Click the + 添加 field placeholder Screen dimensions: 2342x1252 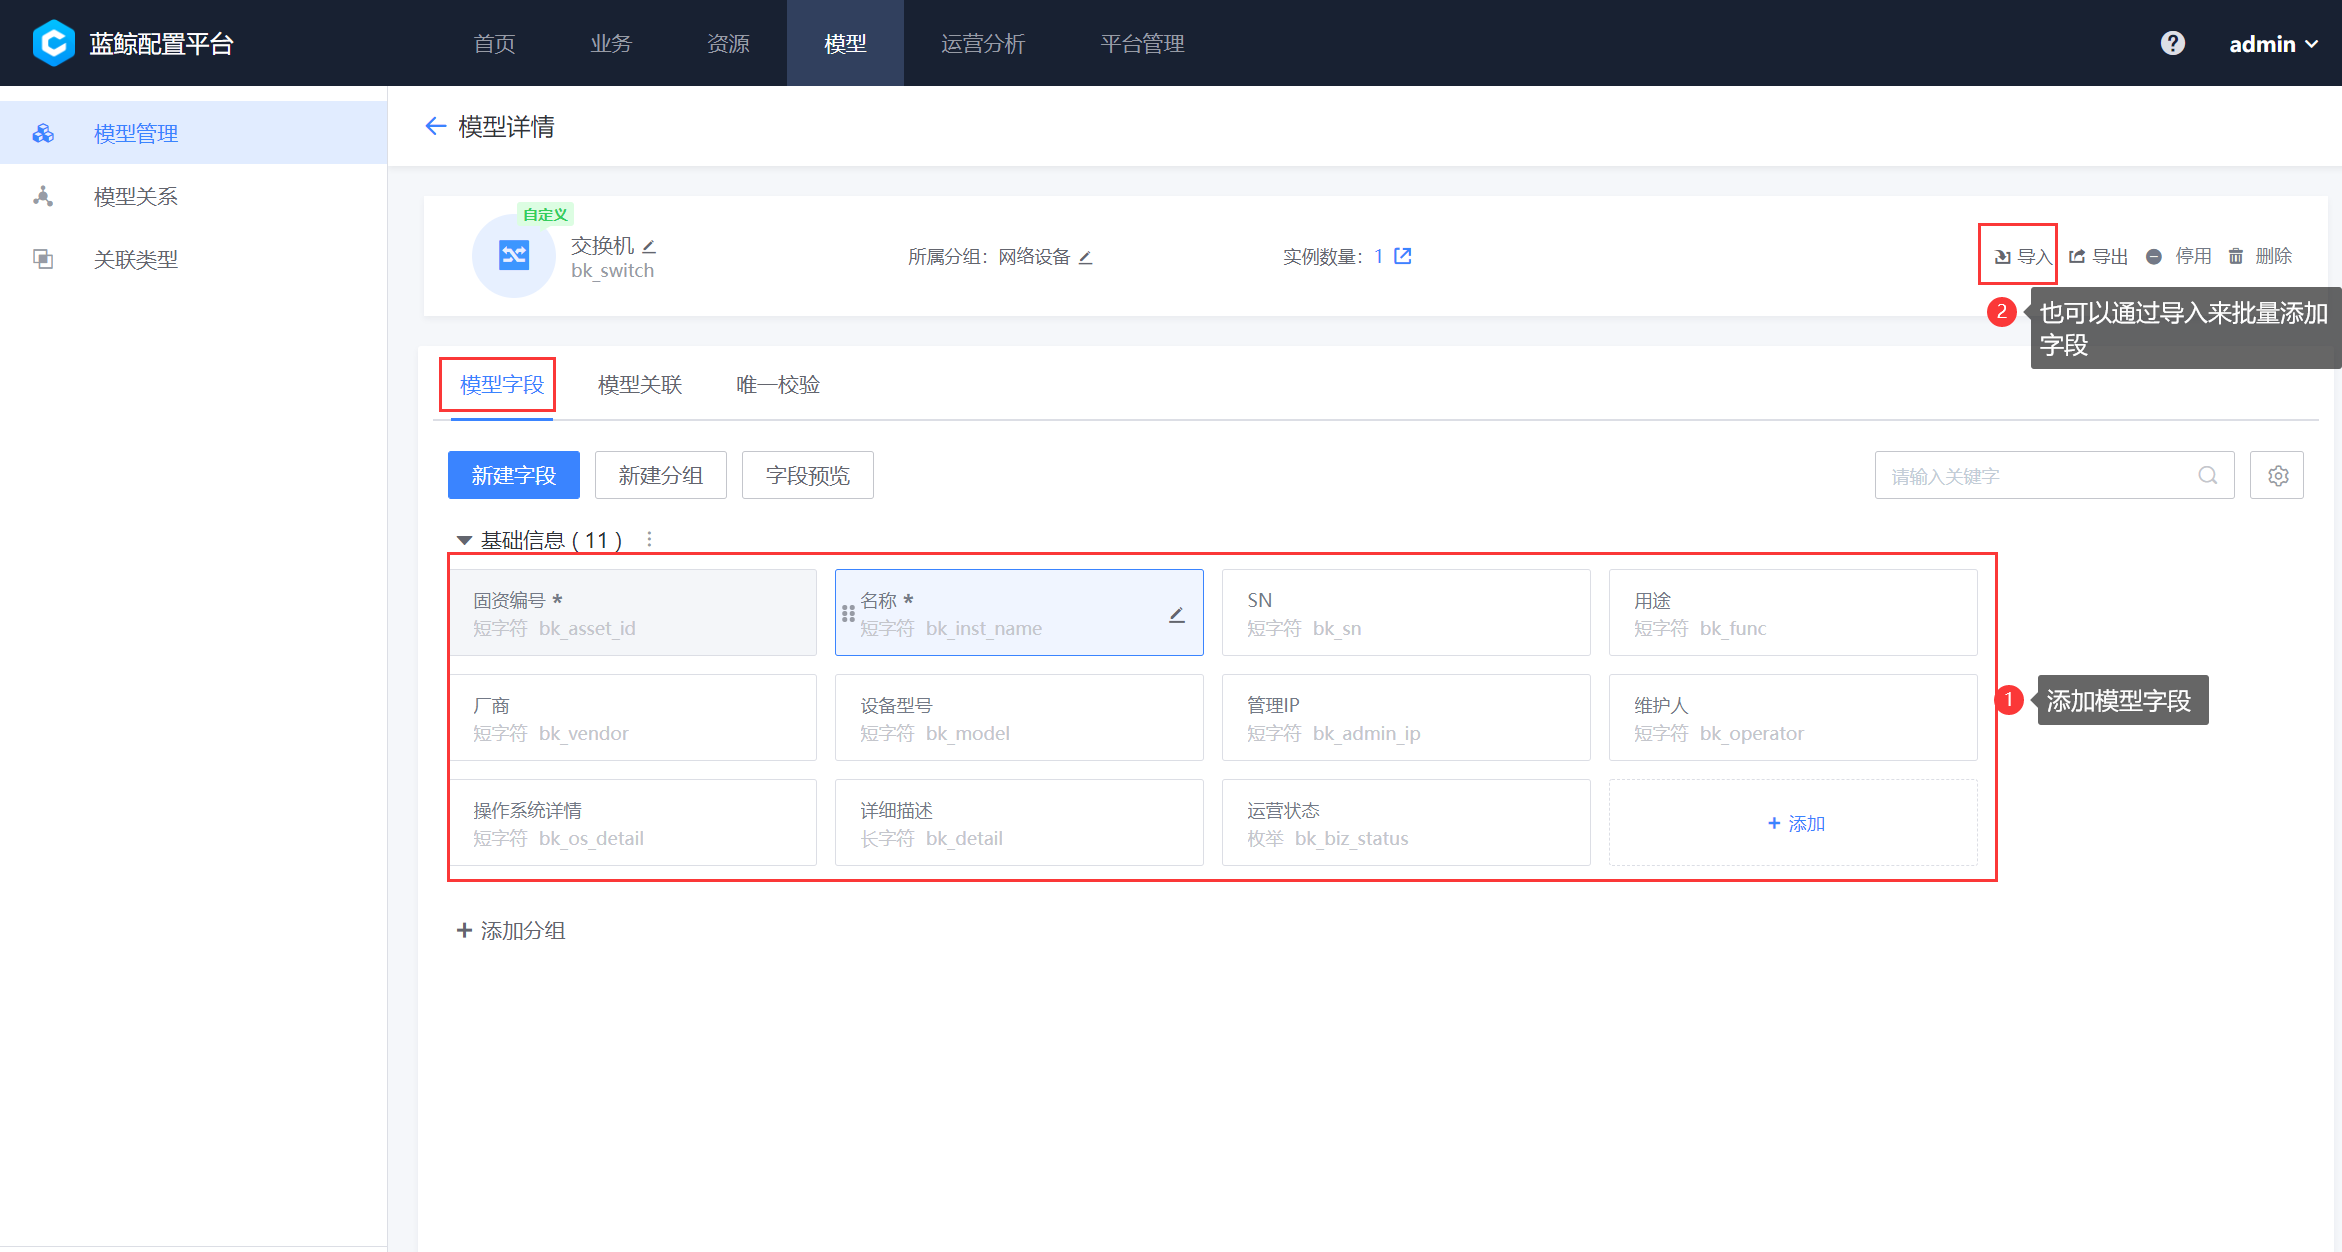(1793, 823)
